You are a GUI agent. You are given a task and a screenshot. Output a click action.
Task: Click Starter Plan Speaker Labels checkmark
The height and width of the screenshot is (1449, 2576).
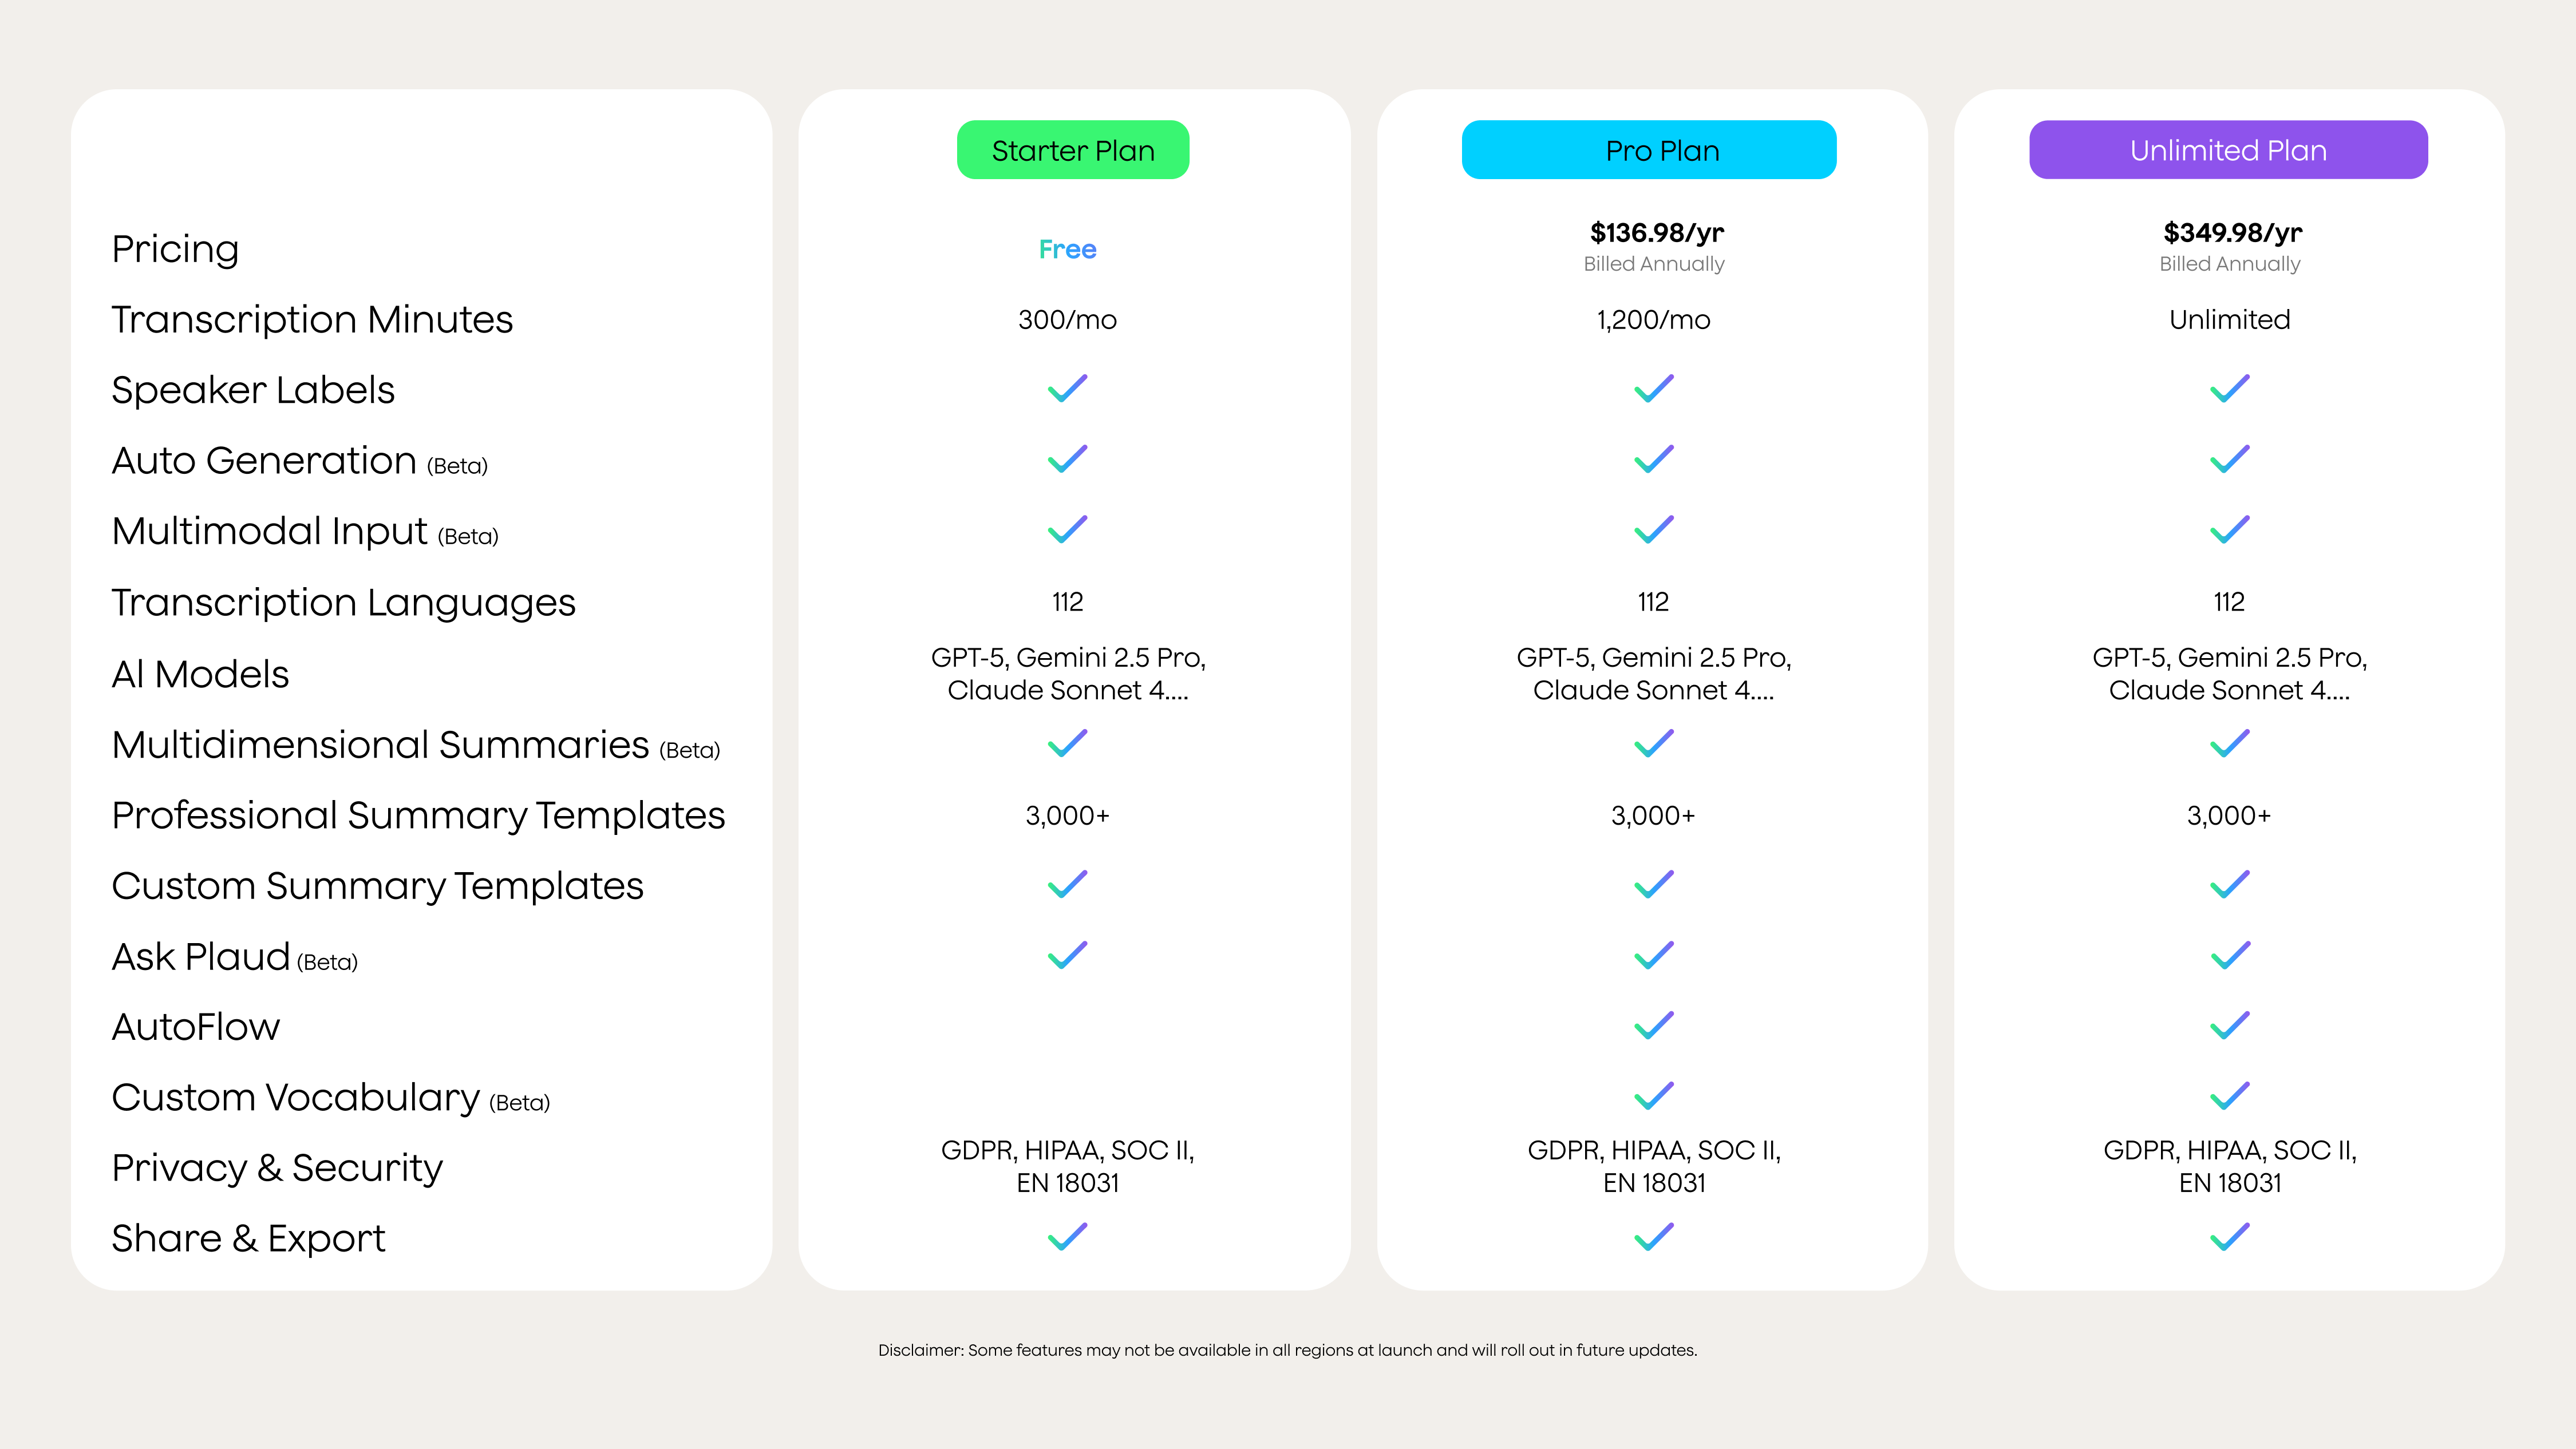click(1067, 389)
